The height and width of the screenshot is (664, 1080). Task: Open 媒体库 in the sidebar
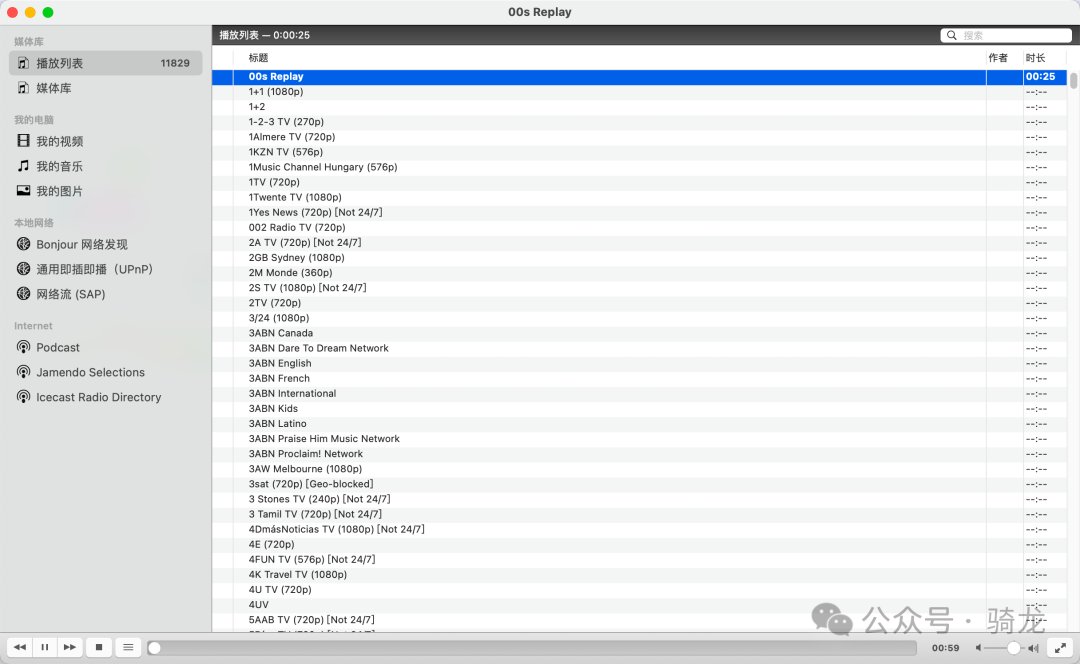(x=105, y=88)
